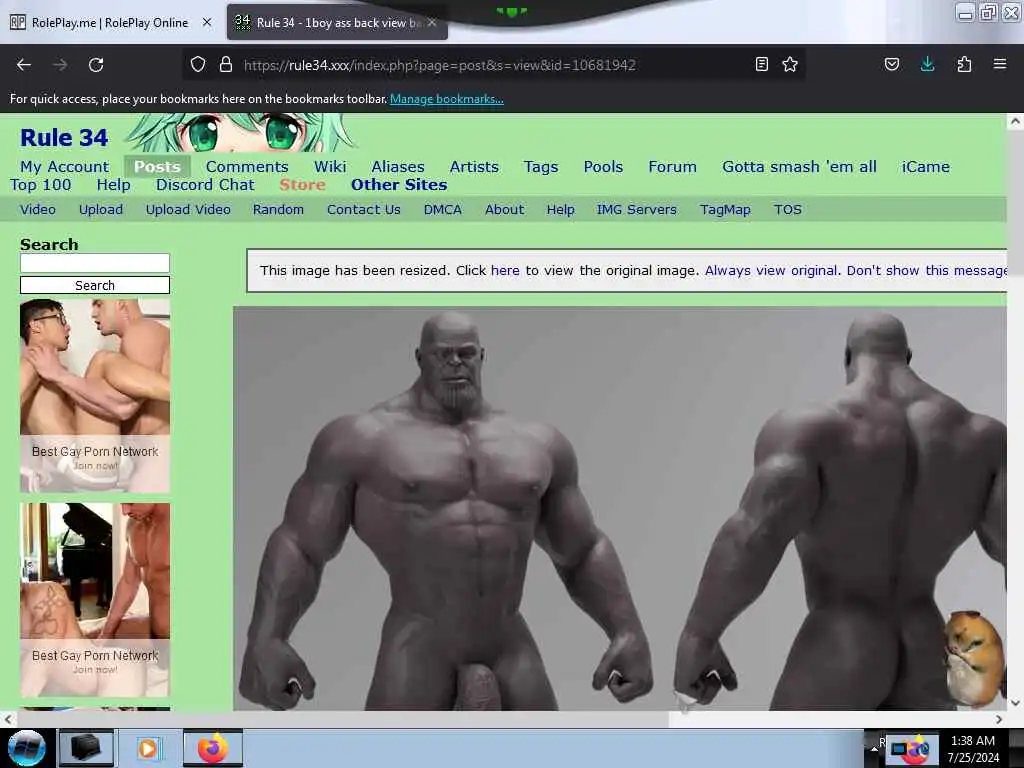Bookmark this page with the star icon

(x=790, y=64)
